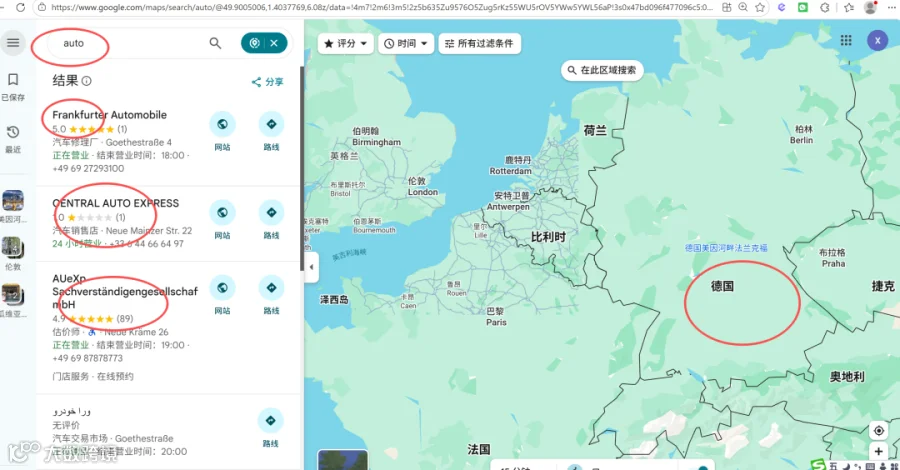Viewport: 900px width, 470px height.
Task: Open the CENTRAL AUTO EXPRESS result
Action: pos(115,203)
